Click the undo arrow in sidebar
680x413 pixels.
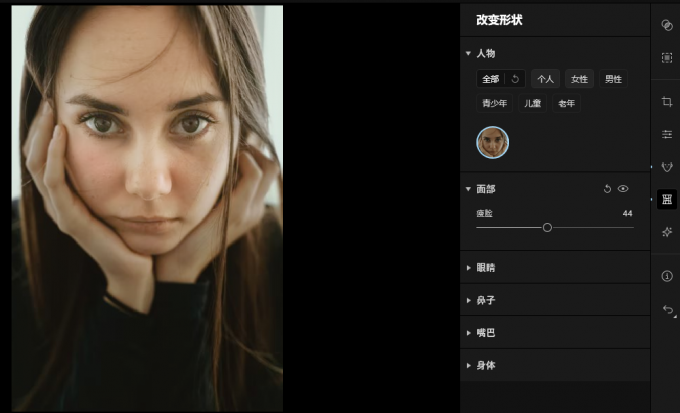668,309
